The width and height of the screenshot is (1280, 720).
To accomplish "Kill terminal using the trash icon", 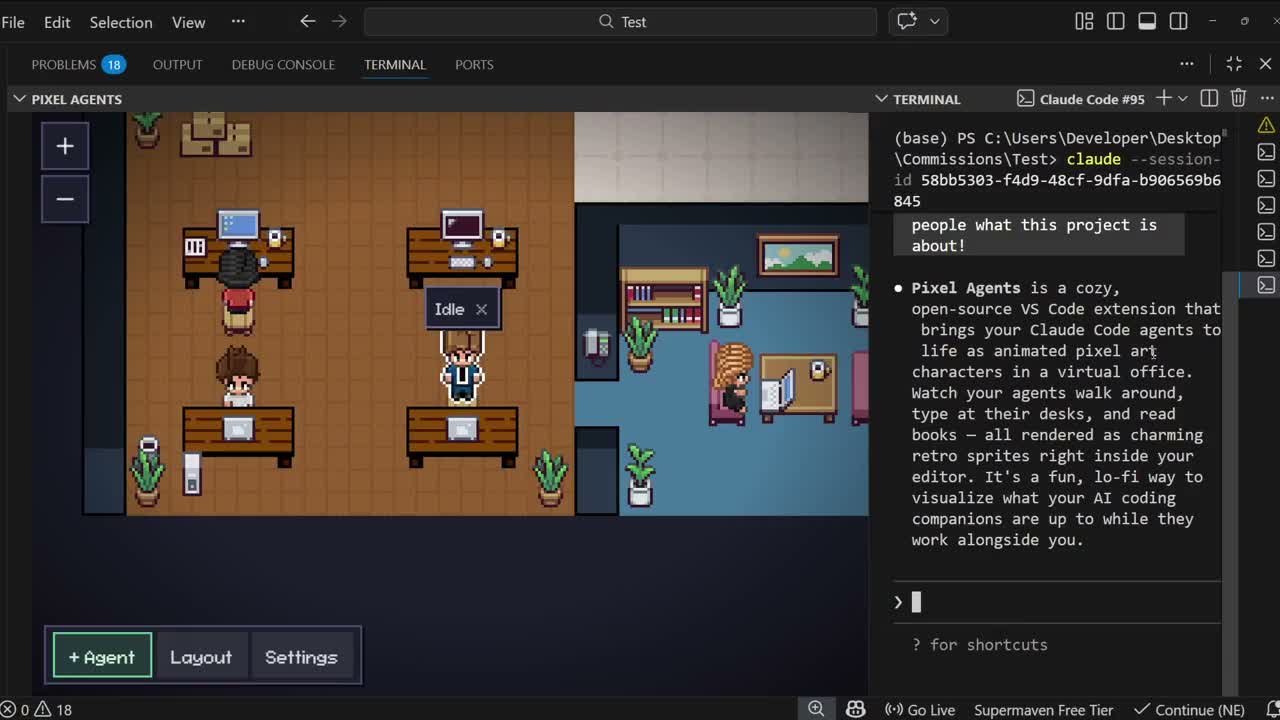I will tap(1238, 98).
